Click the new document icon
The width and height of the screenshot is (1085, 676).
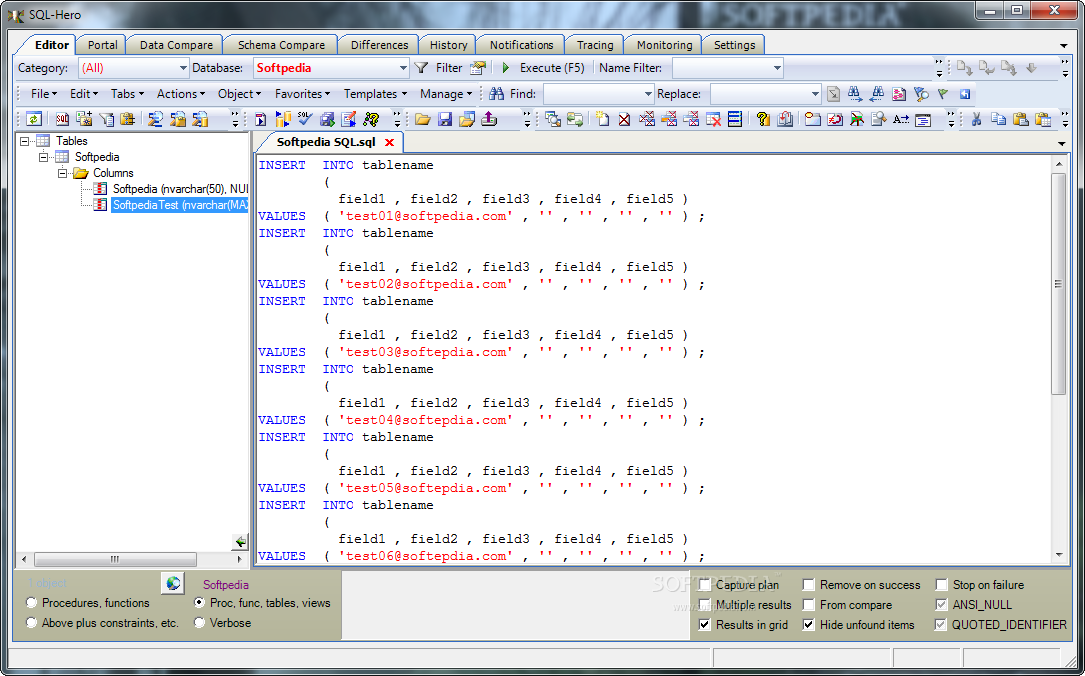point(602,119)
